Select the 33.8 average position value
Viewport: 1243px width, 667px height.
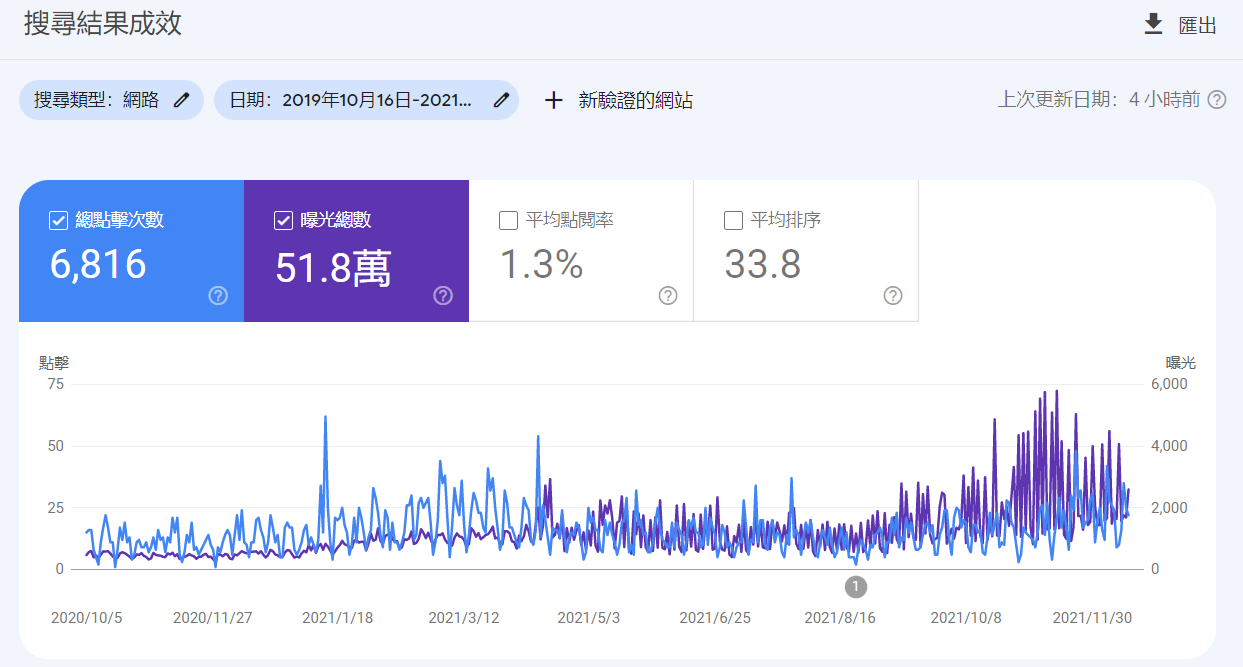763,265
